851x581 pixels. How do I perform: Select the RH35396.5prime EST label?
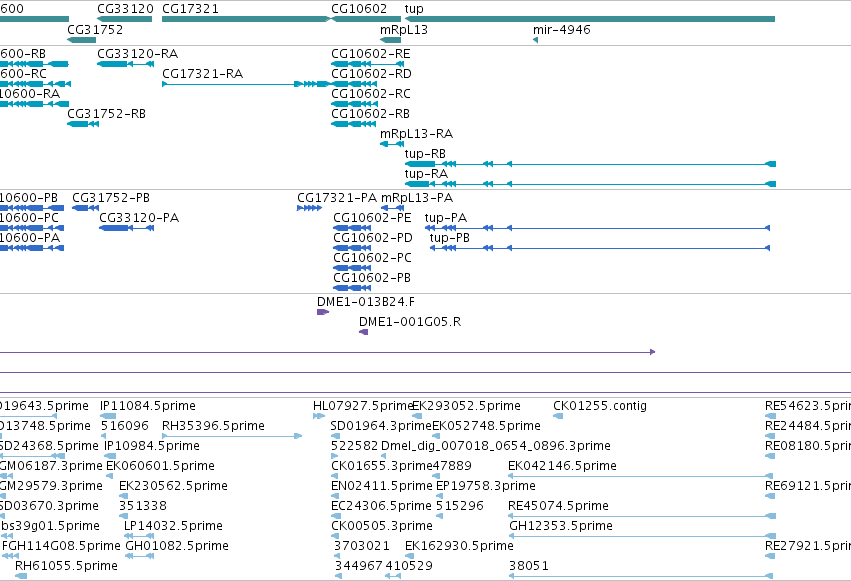click(x=213, y=426)
